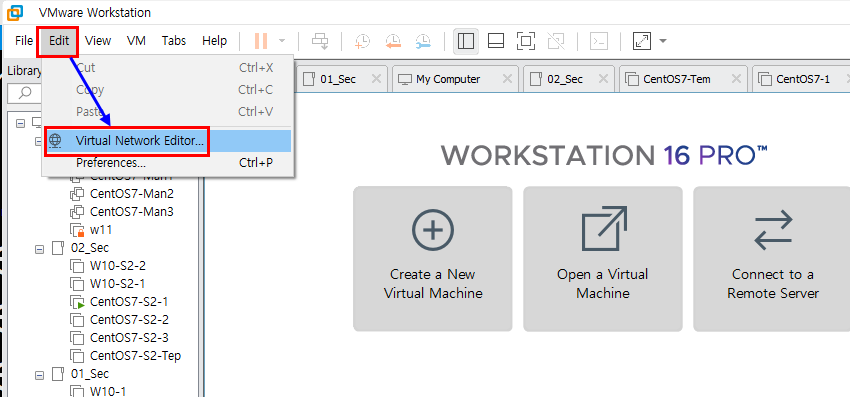Collapse the 02_Sec folder in library
850x397 pixels.
[39, 249]
